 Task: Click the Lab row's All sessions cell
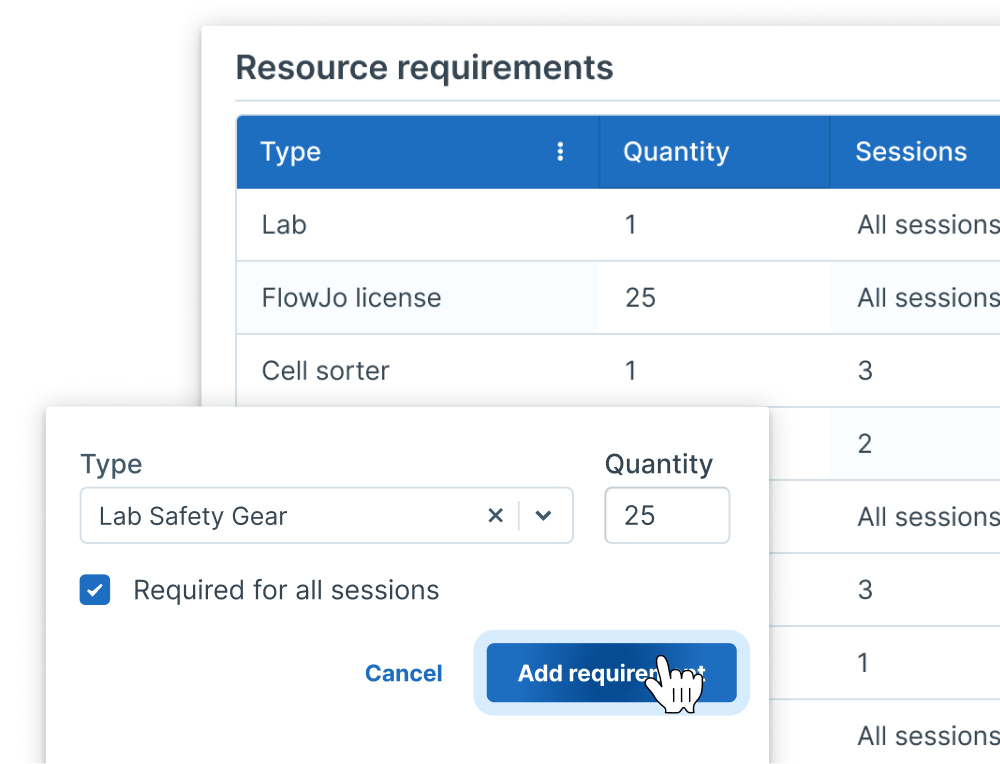926,225
